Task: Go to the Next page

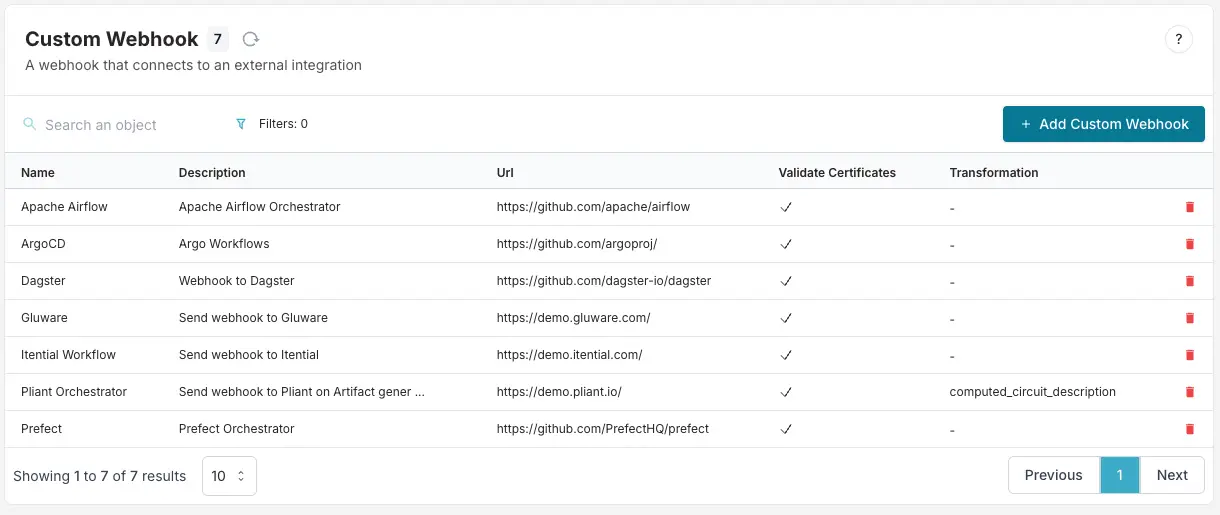Action: tap(1171, 475)
